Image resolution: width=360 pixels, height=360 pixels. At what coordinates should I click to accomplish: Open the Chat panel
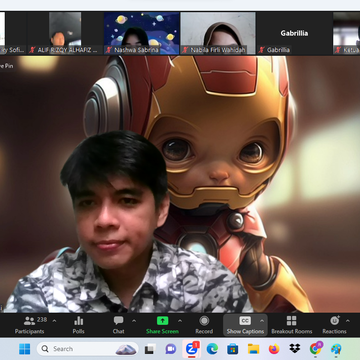(x=118, y=325)
